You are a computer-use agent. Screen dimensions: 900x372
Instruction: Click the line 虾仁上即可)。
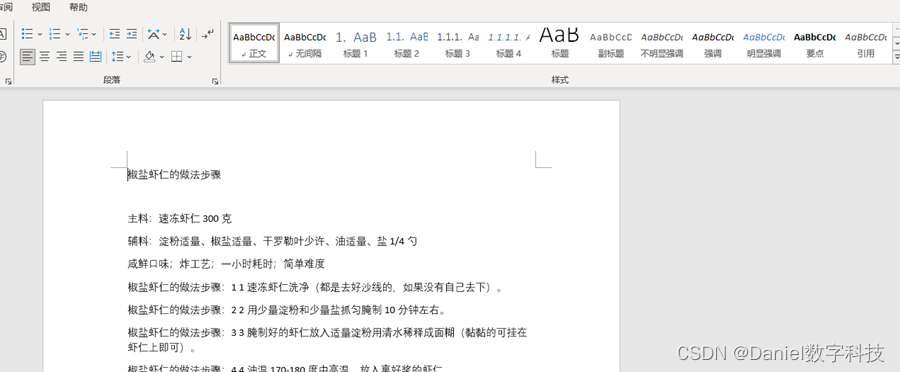pyautogui.click(x=161, y=348)
